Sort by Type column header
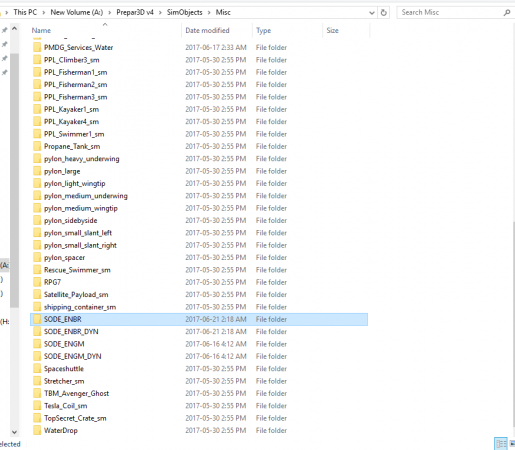The width and height of the screenshot is (515, 450). tap(263, 30)
